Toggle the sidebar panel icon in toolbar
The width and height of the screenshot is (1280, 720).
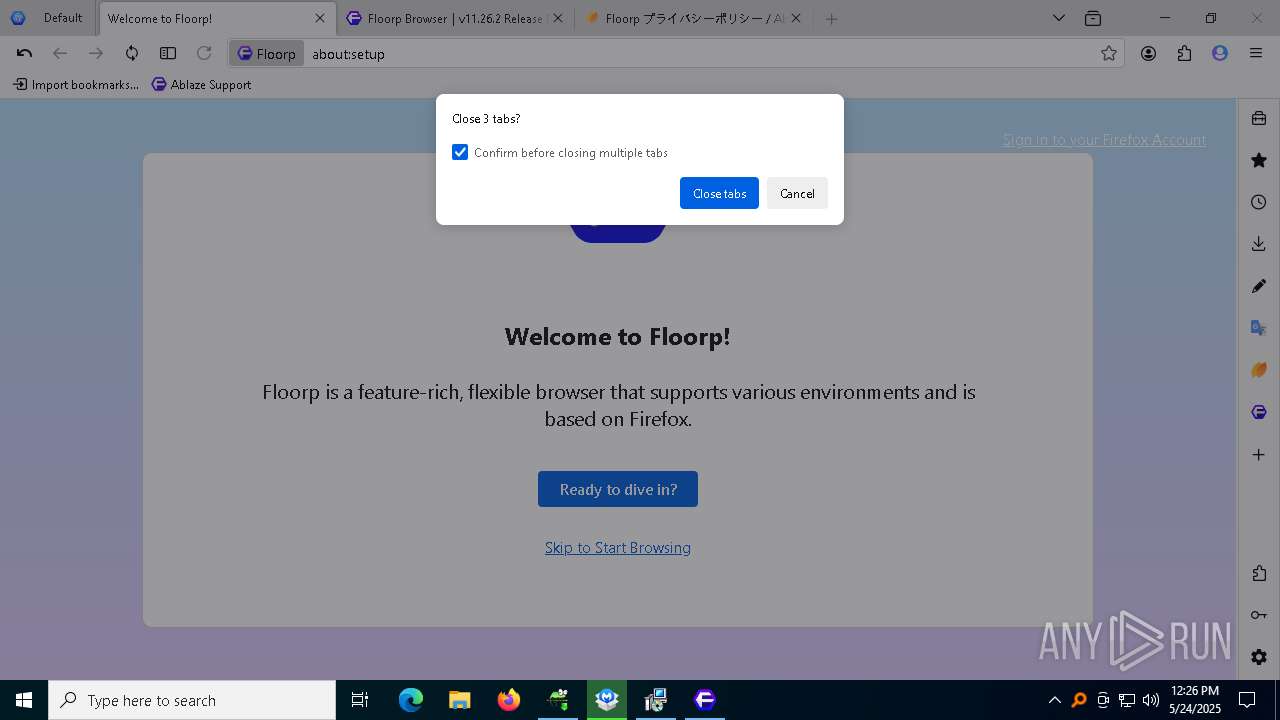point(168,54)
